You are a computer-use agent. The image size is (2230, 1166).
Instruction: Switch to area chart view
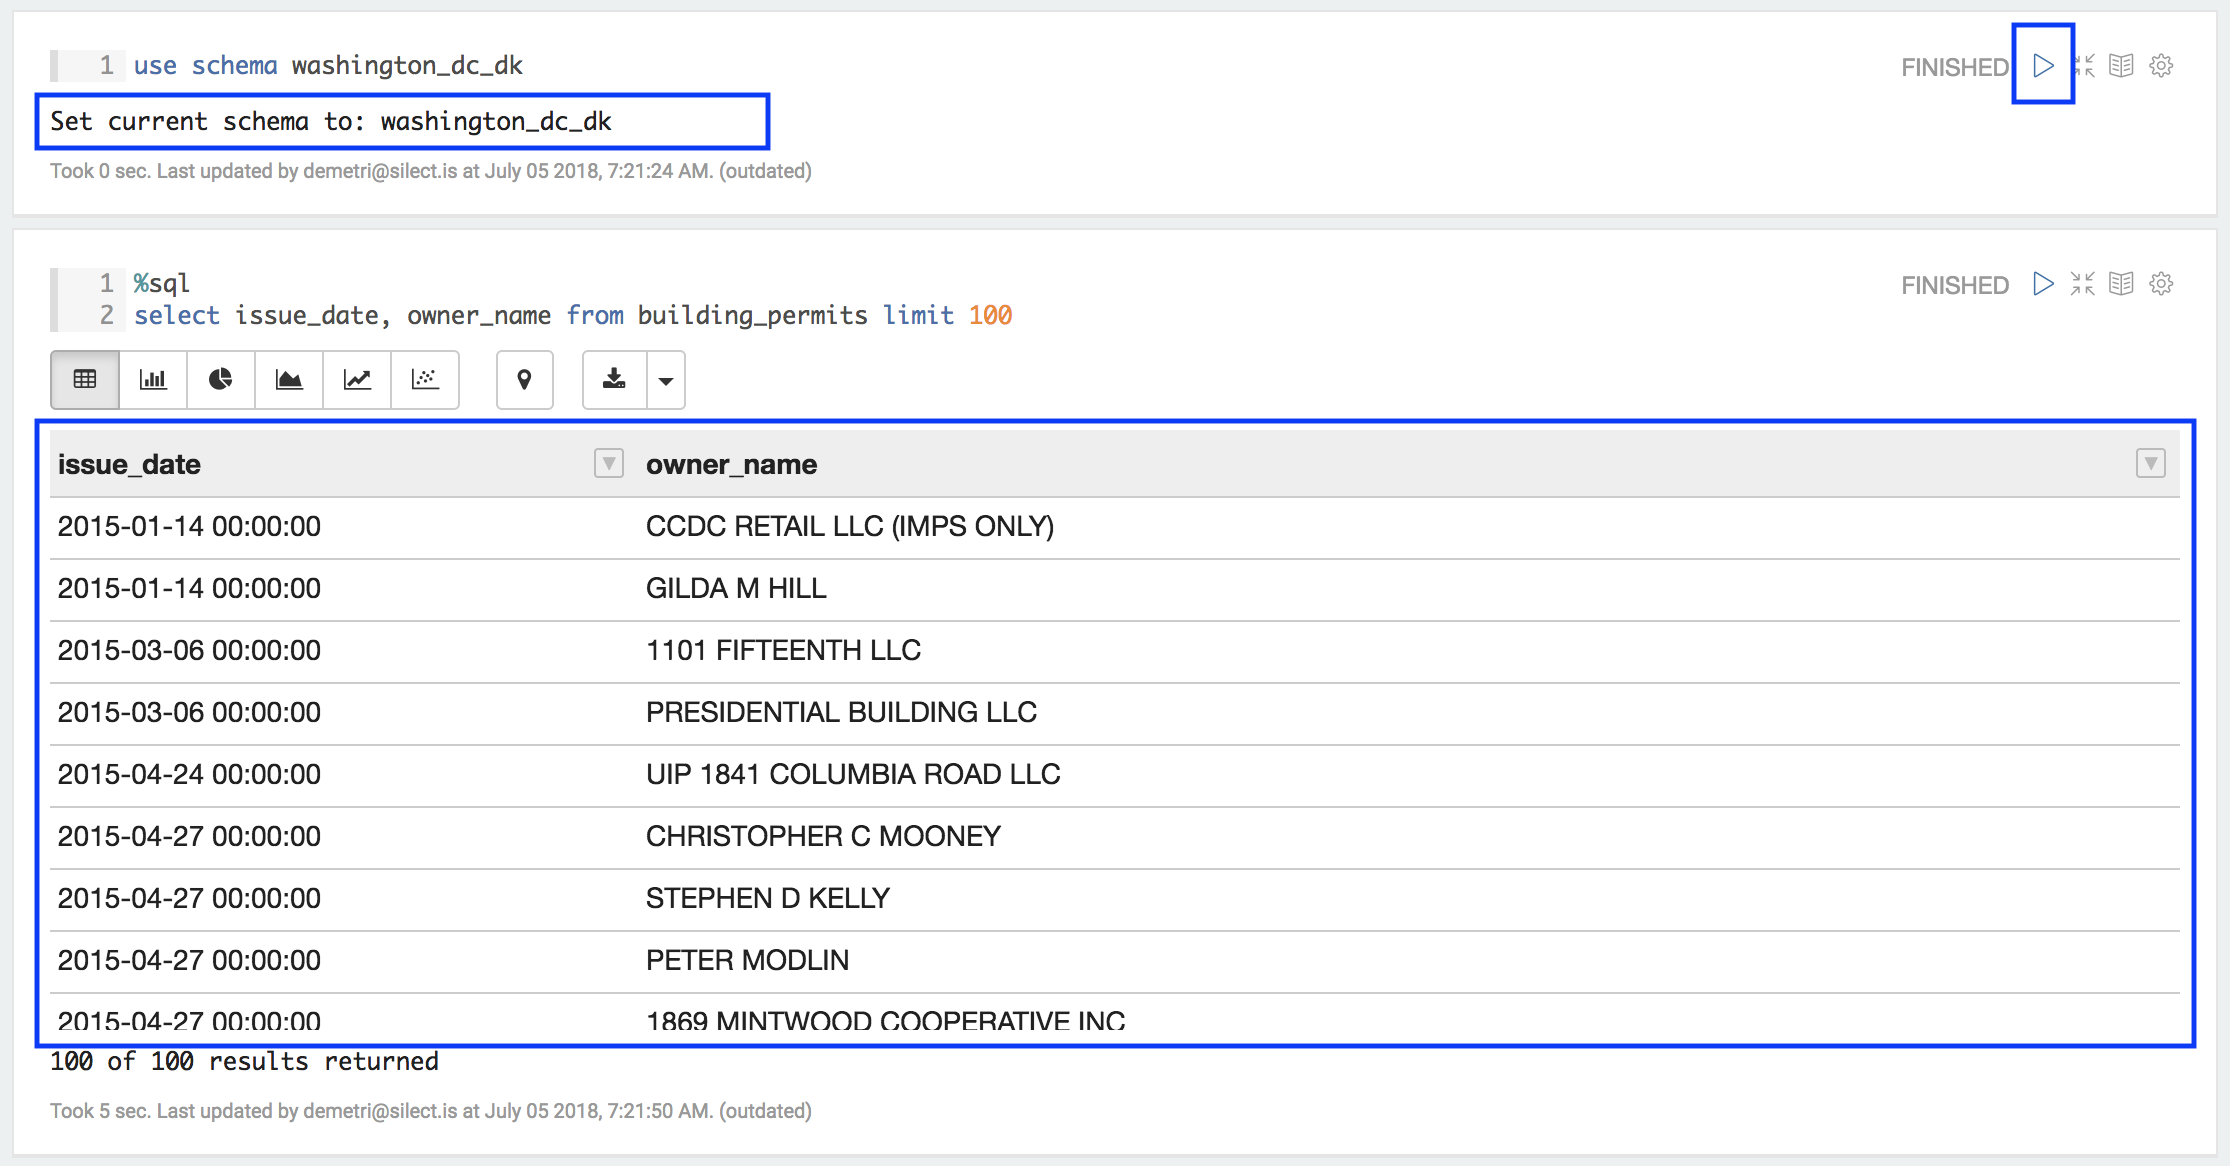coord(289,379)
